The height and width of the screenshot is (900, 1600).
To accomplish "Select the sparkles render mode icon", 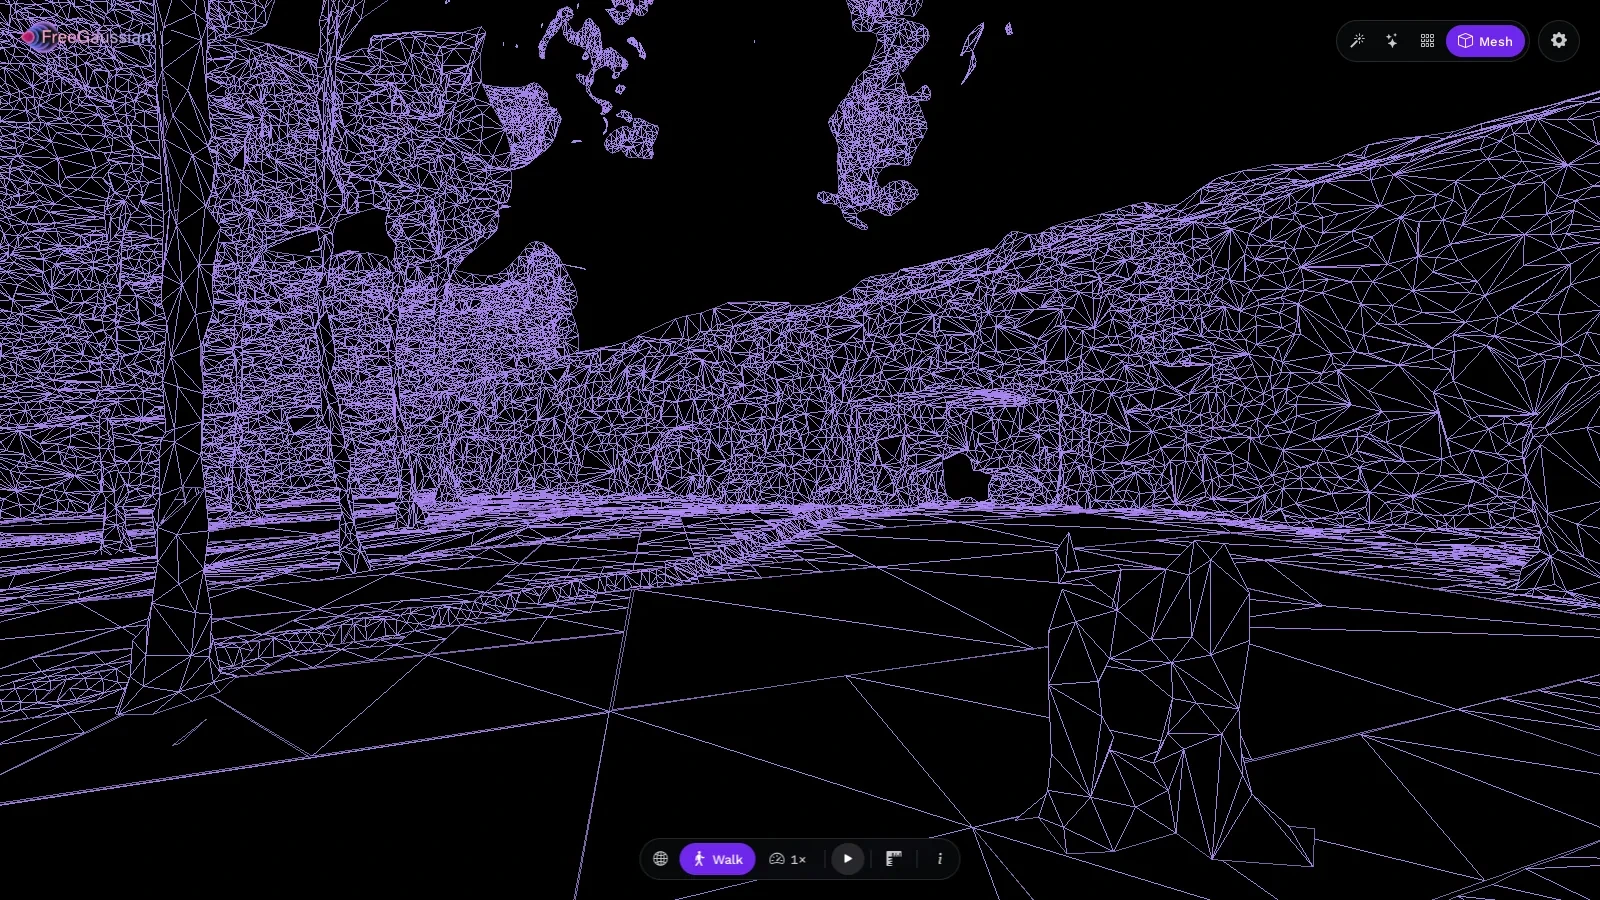I will 1392,41.
